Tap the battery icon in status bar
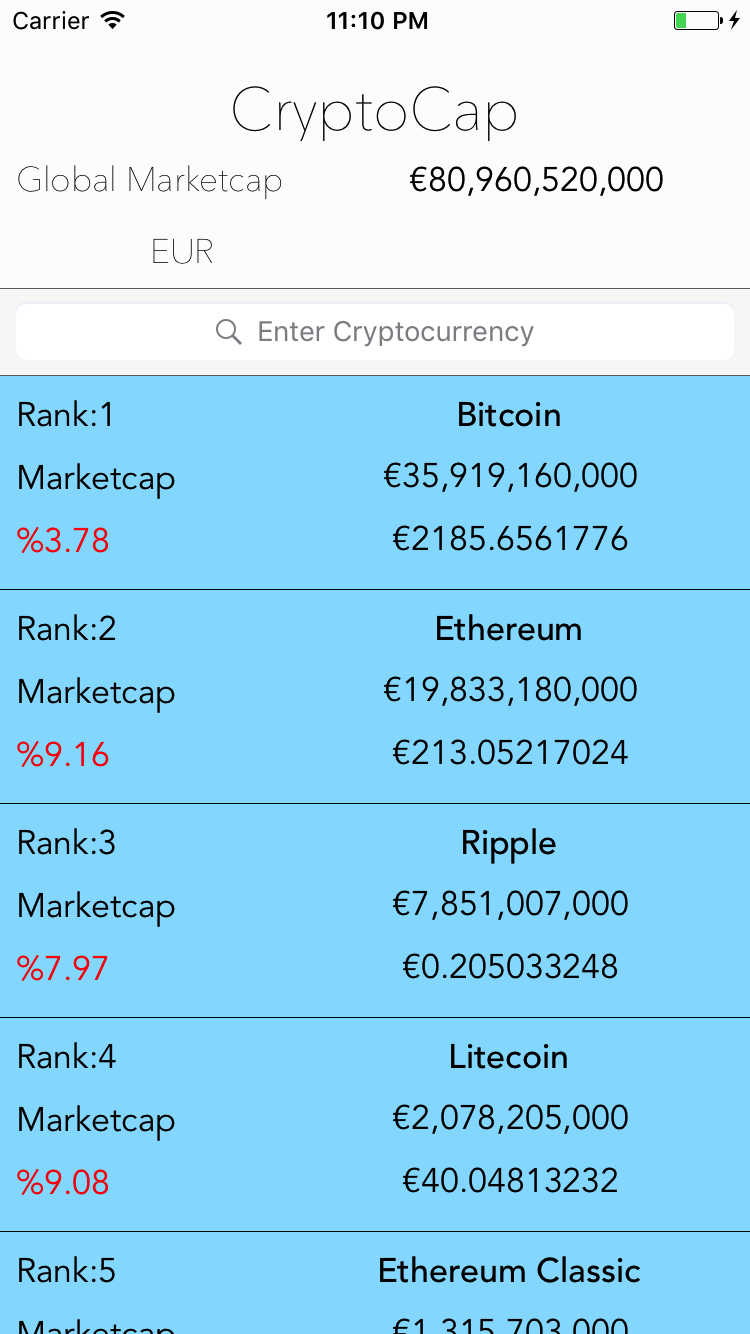The width and height of the screenshot is (750, 1334). tap(696, 21)
